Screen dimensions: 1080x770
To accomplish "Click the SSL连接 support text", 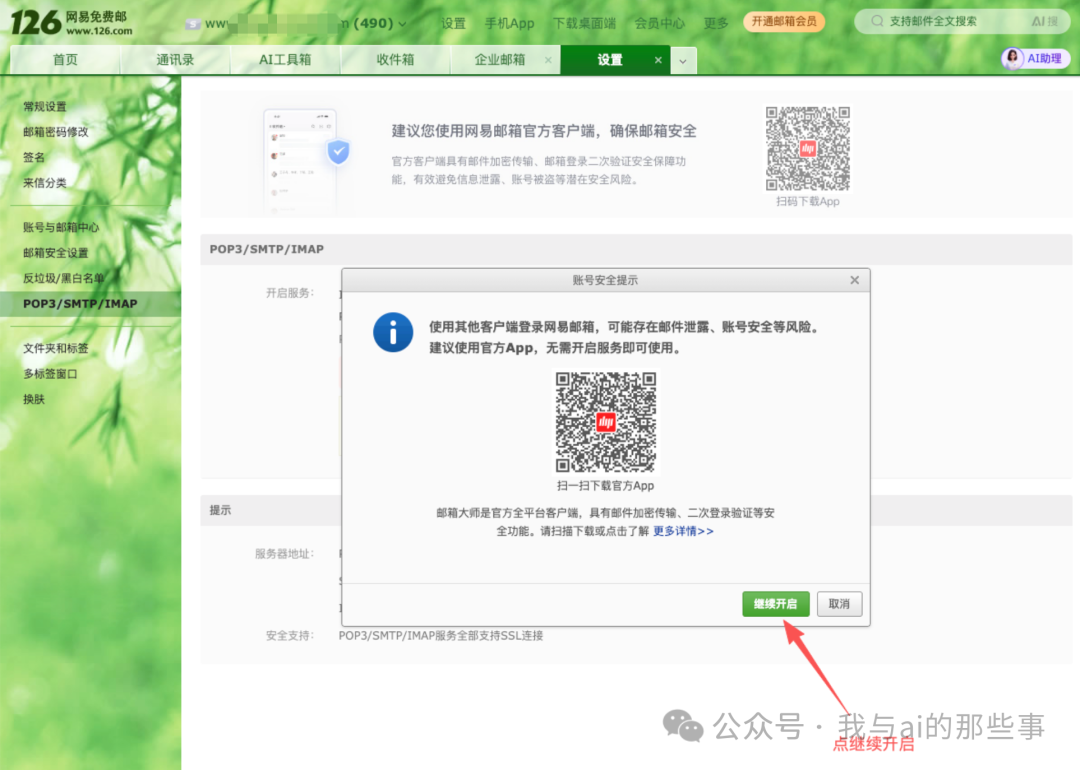I will pos(441,636).
